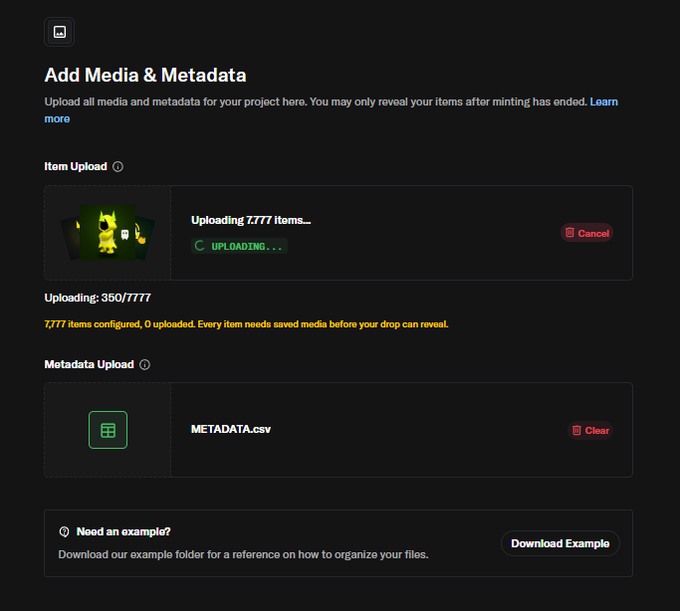
Task: Click the UPLOADING... status badge
Action: tap(239, 246)
